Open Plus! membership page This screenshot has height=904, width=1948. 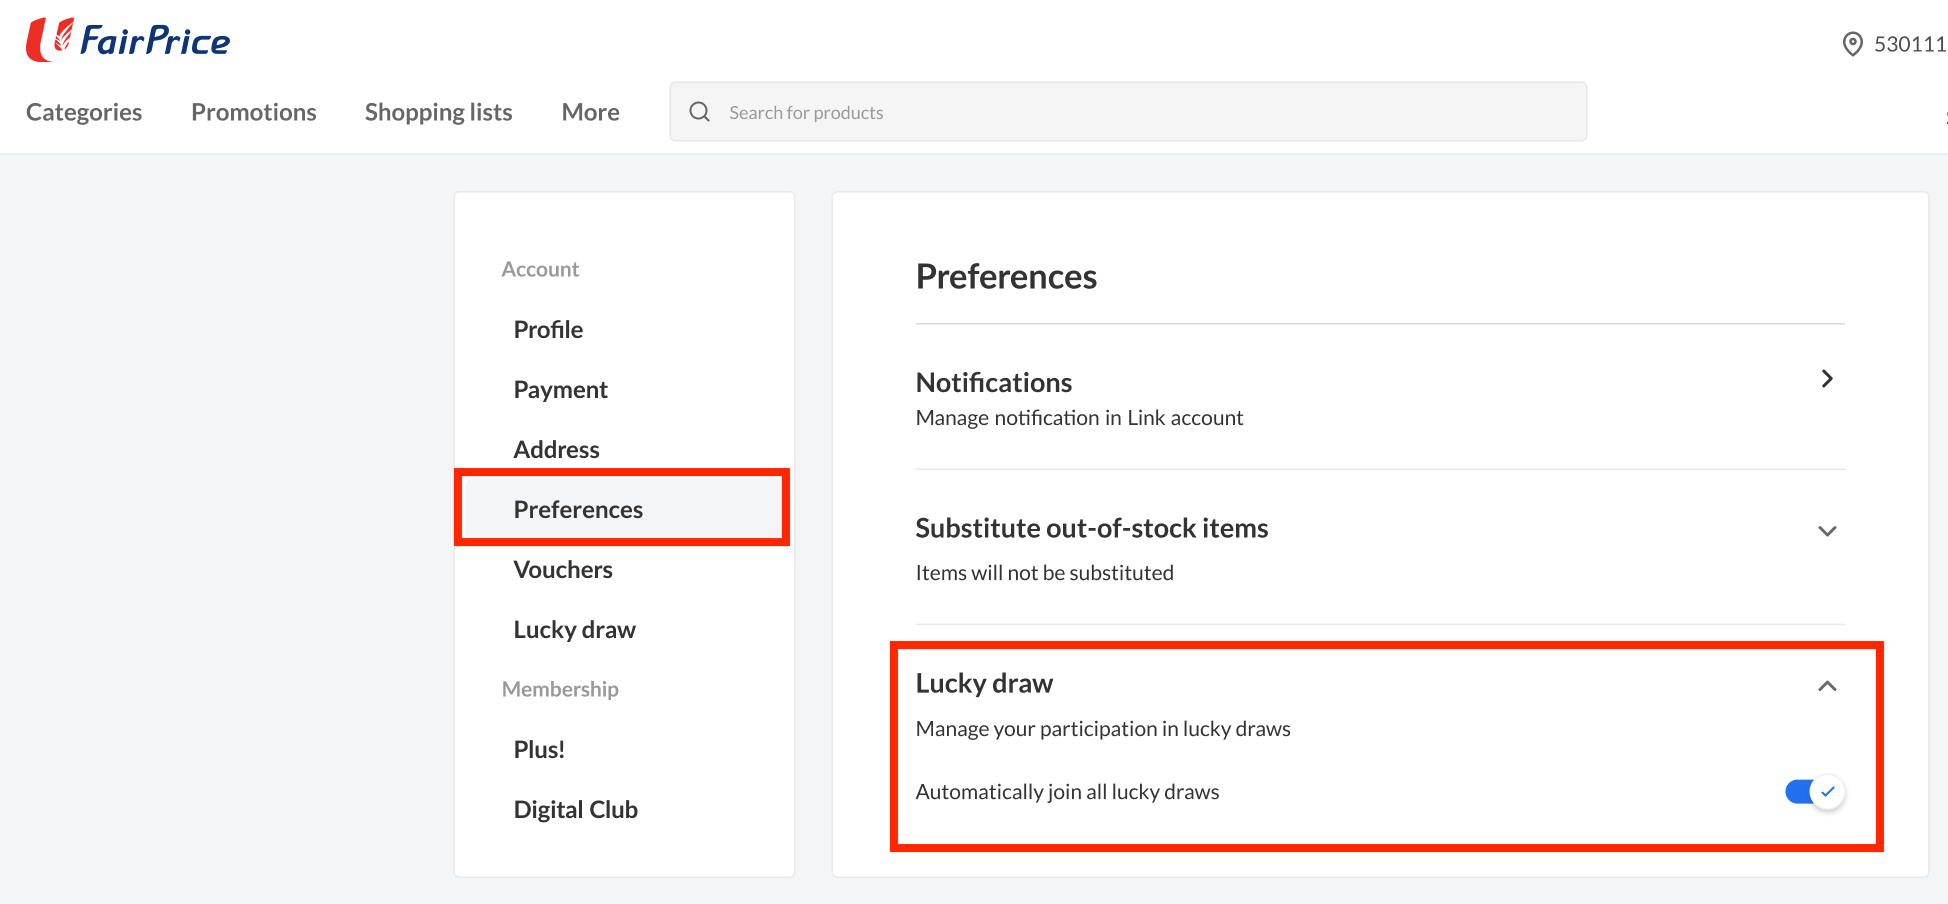point(539,750)
